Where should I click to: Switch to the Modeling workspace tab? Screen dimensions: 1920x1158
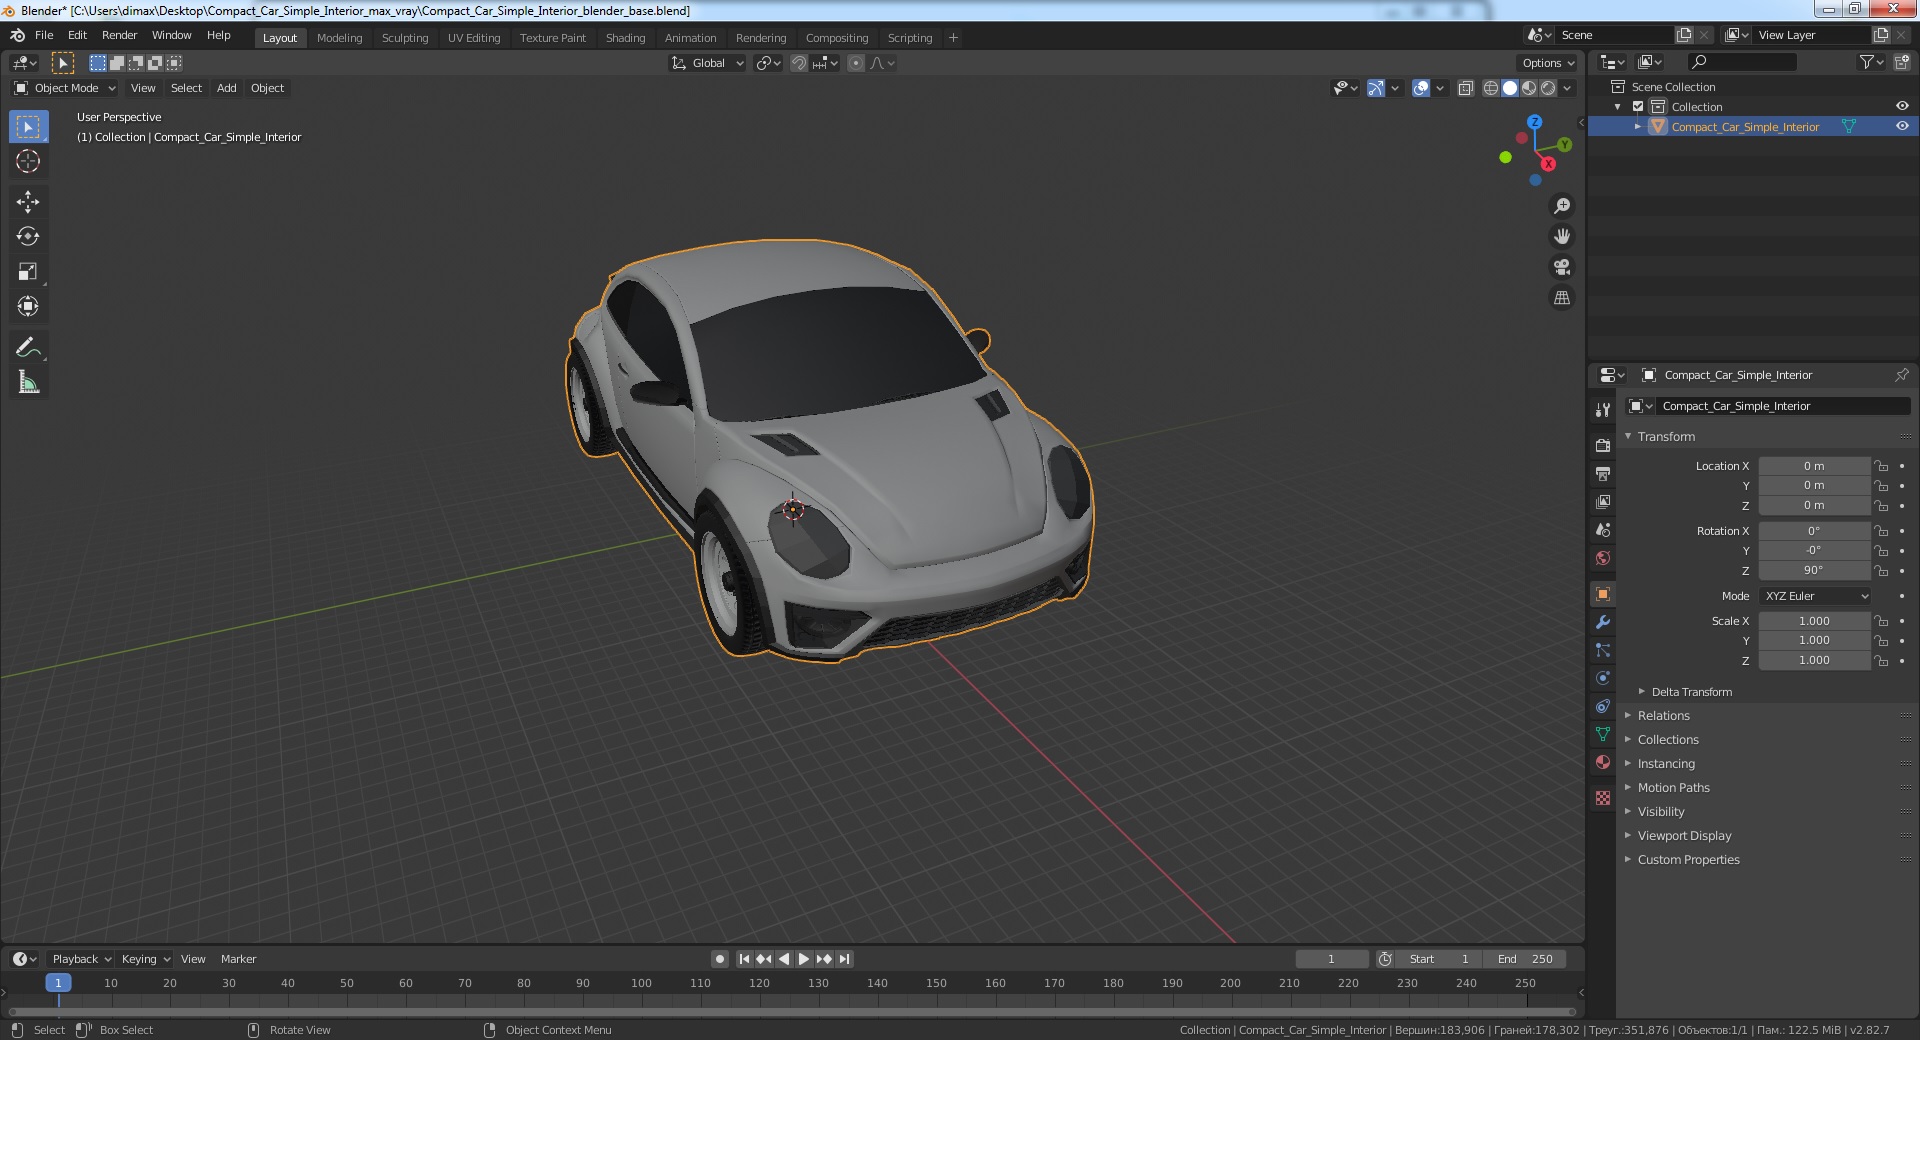(339, 38)
